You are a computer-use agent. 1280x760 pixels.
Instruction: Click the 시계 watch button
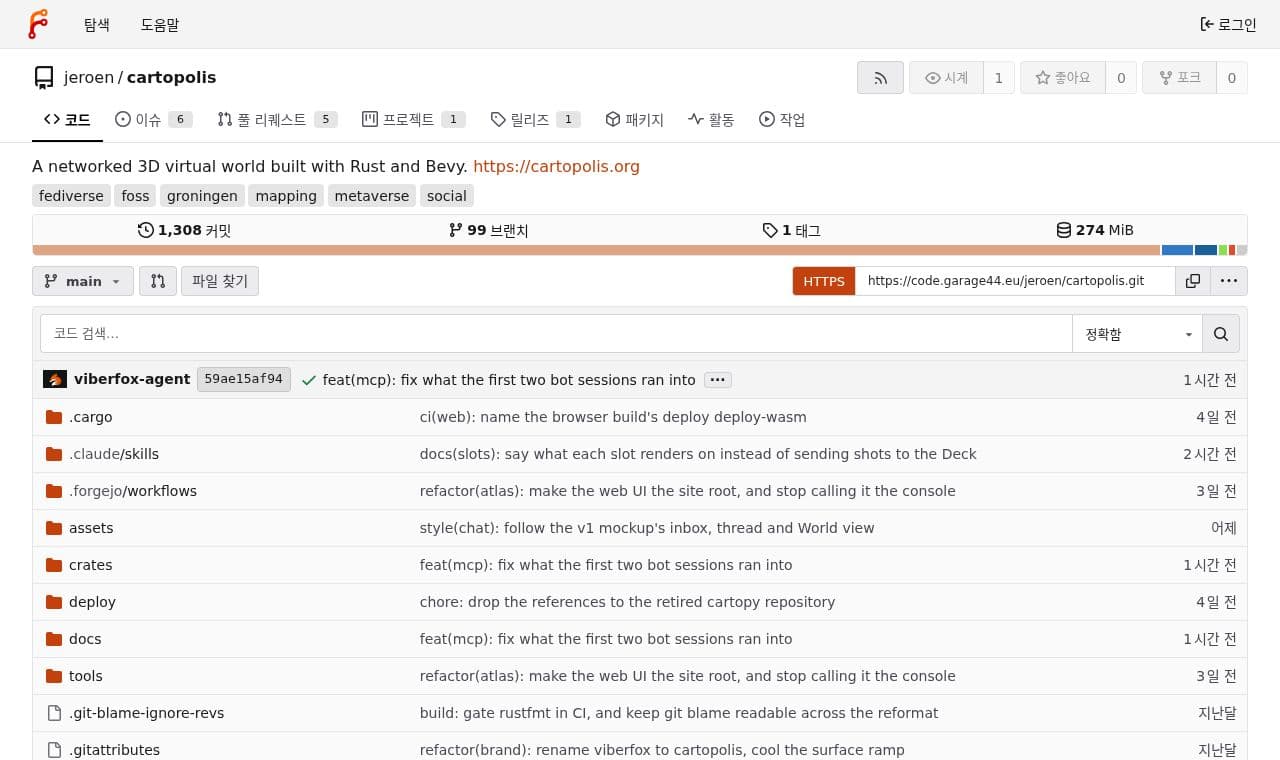[946, 78]
